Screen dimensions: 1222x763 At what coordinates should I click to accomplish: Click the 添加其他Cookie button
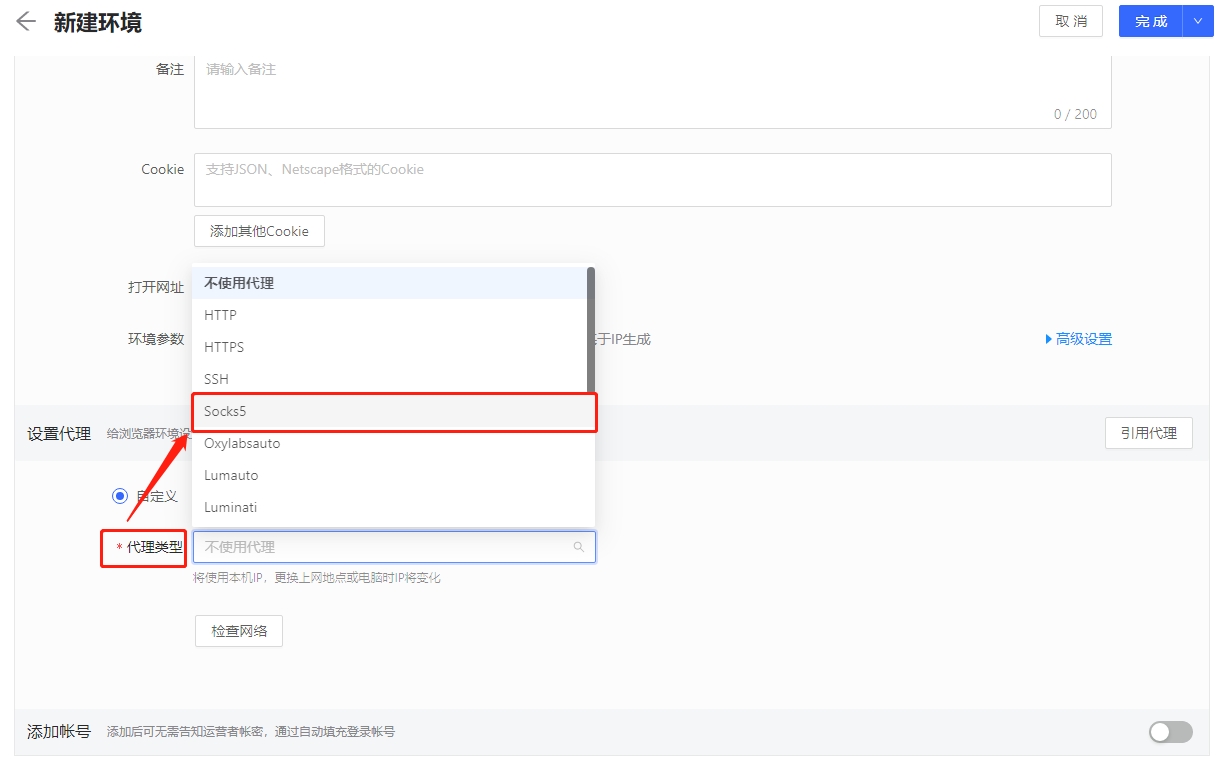(x=259, y=231)
